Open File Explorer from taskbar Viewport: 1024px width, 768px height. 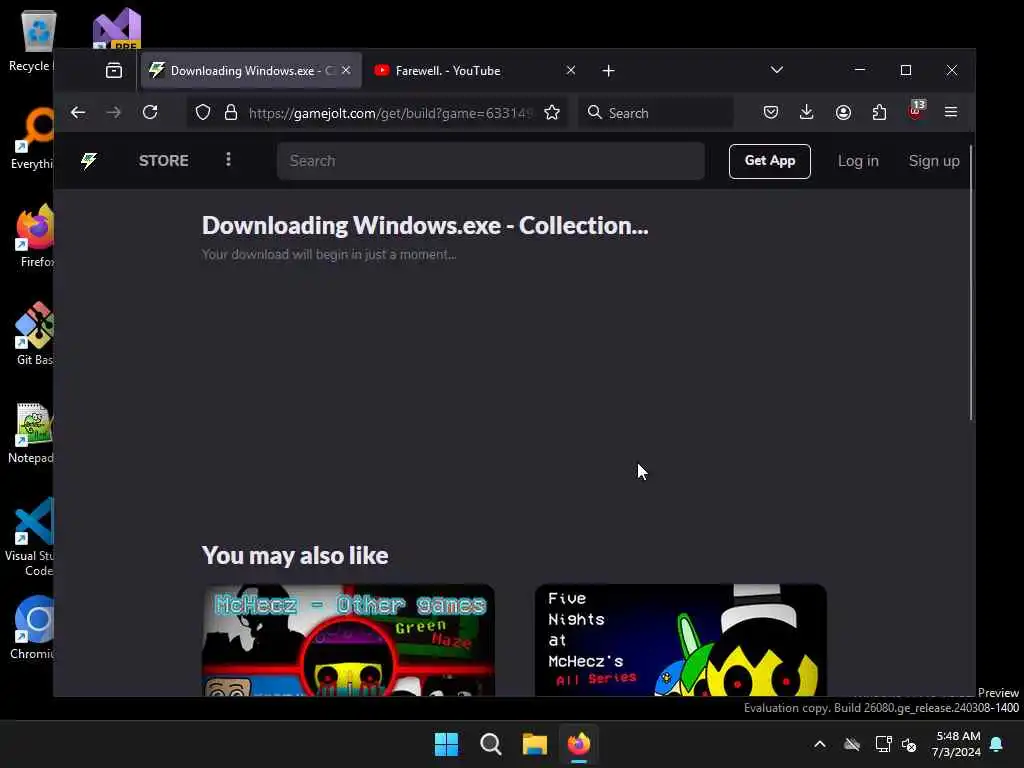(534, 744)
